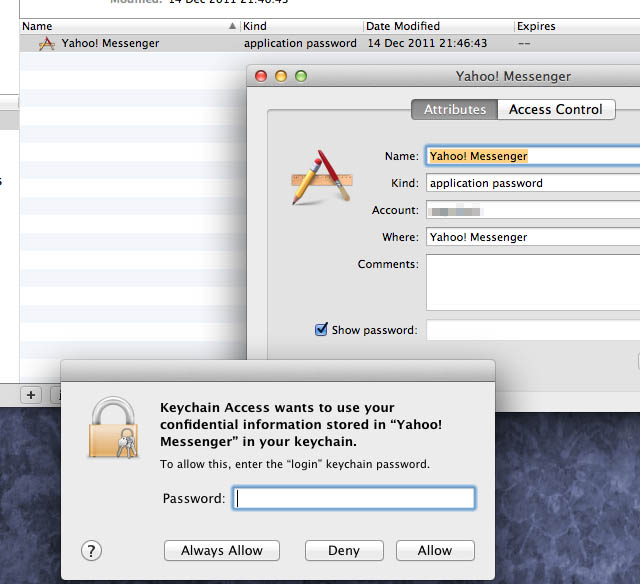Toggle the Show password checkbox
Viewport: 640px width, 584px height.
point(321,329)
